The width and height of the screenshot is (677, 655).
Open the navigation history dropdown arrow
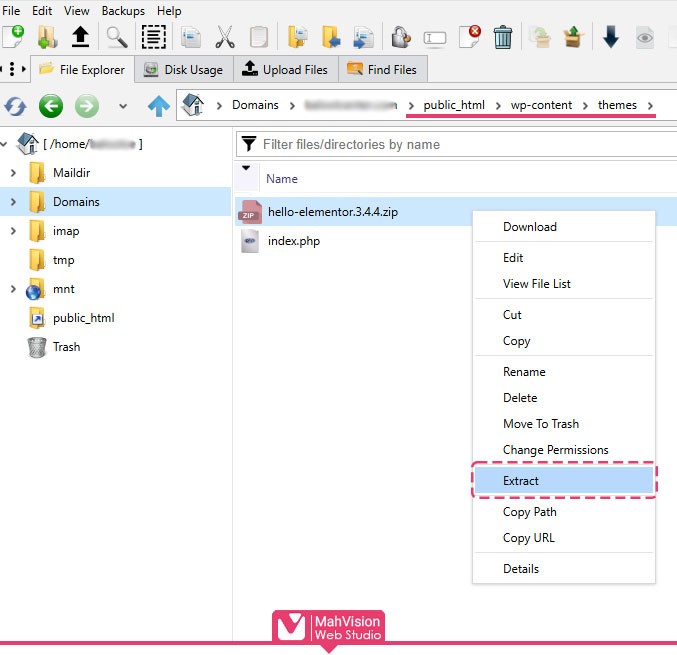pyautogui.click(x=122, y=106)
